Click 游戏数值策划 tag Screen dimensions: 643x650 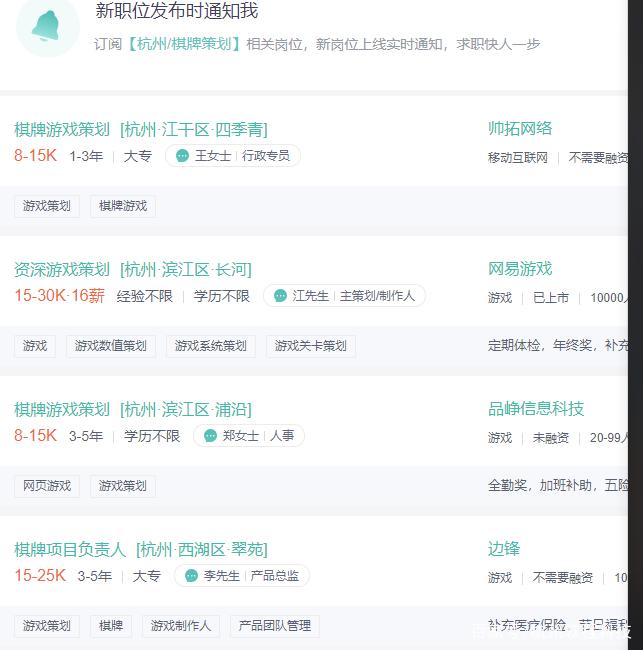(x=111, y=346)
